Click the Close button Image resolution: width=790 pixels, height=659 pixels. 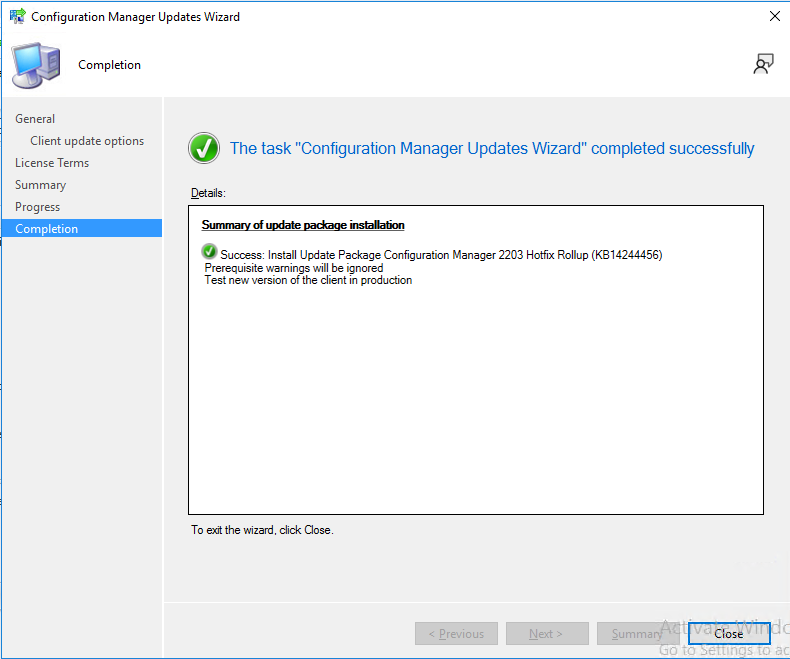pos(729,633)
